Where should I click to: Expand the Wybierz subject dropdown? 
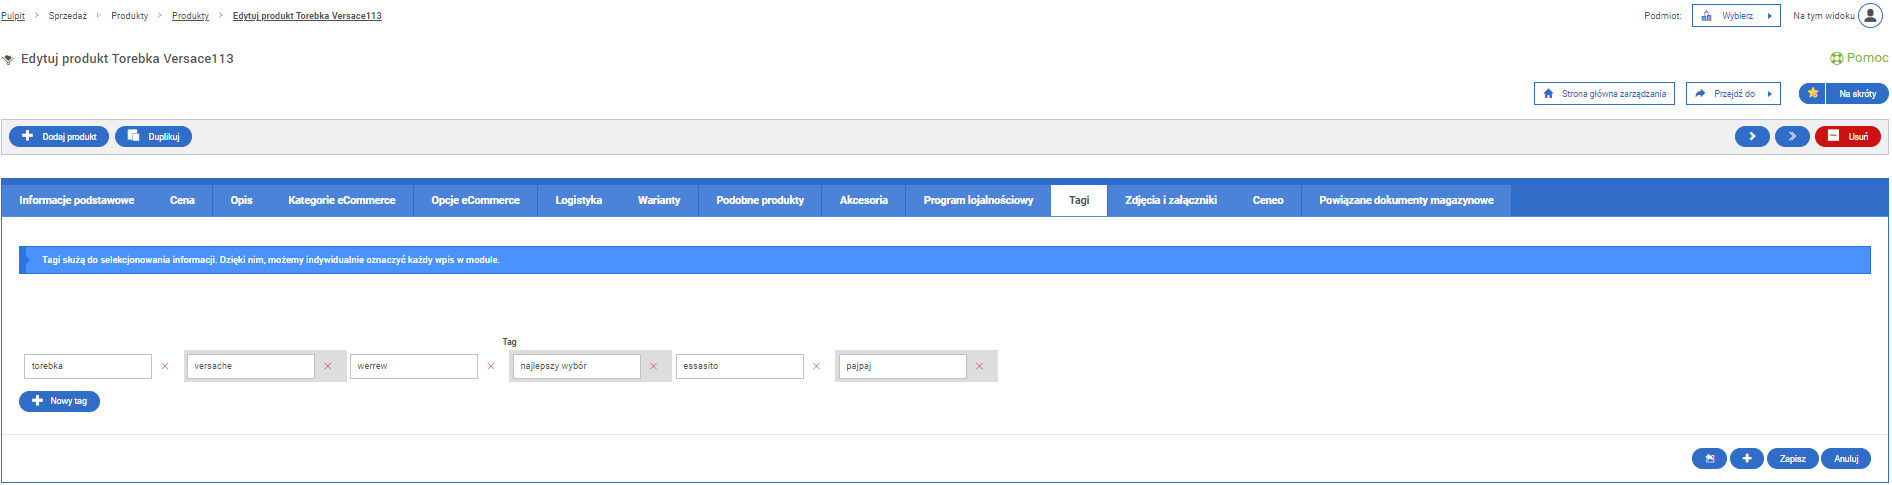[1736, 16]
